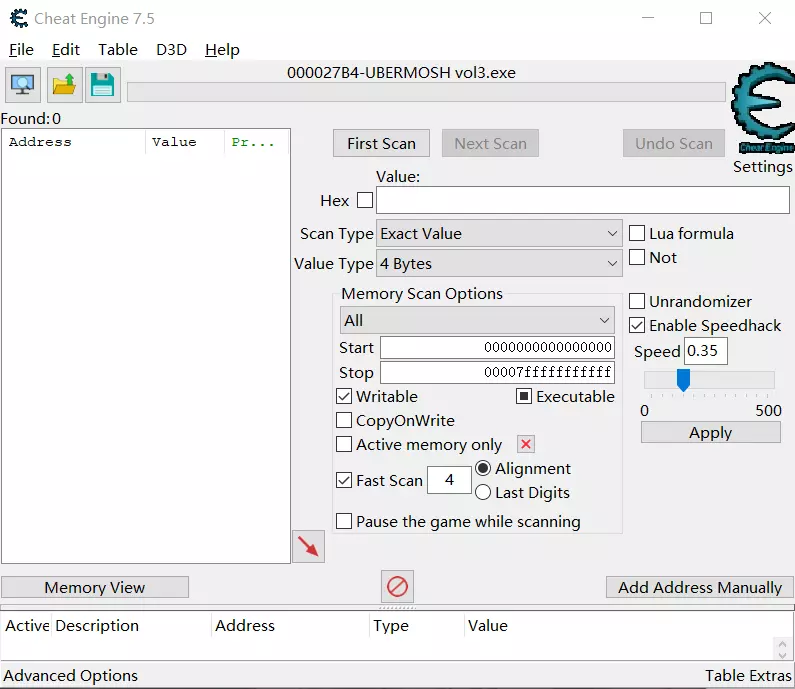Screen dimensions: 795x689
Task: Open the Edit menu
Action: 66,50
